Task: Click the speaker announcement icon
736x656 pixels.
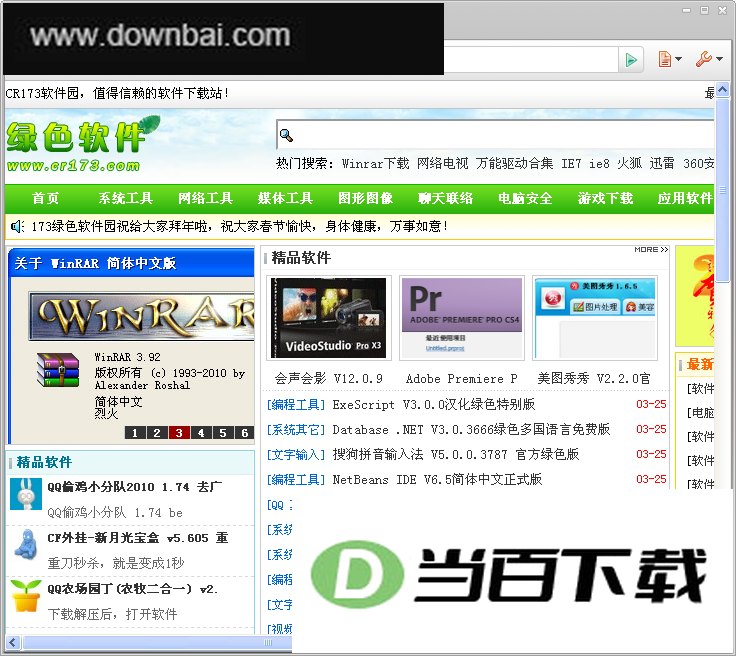Action: [x=17, y=227]
